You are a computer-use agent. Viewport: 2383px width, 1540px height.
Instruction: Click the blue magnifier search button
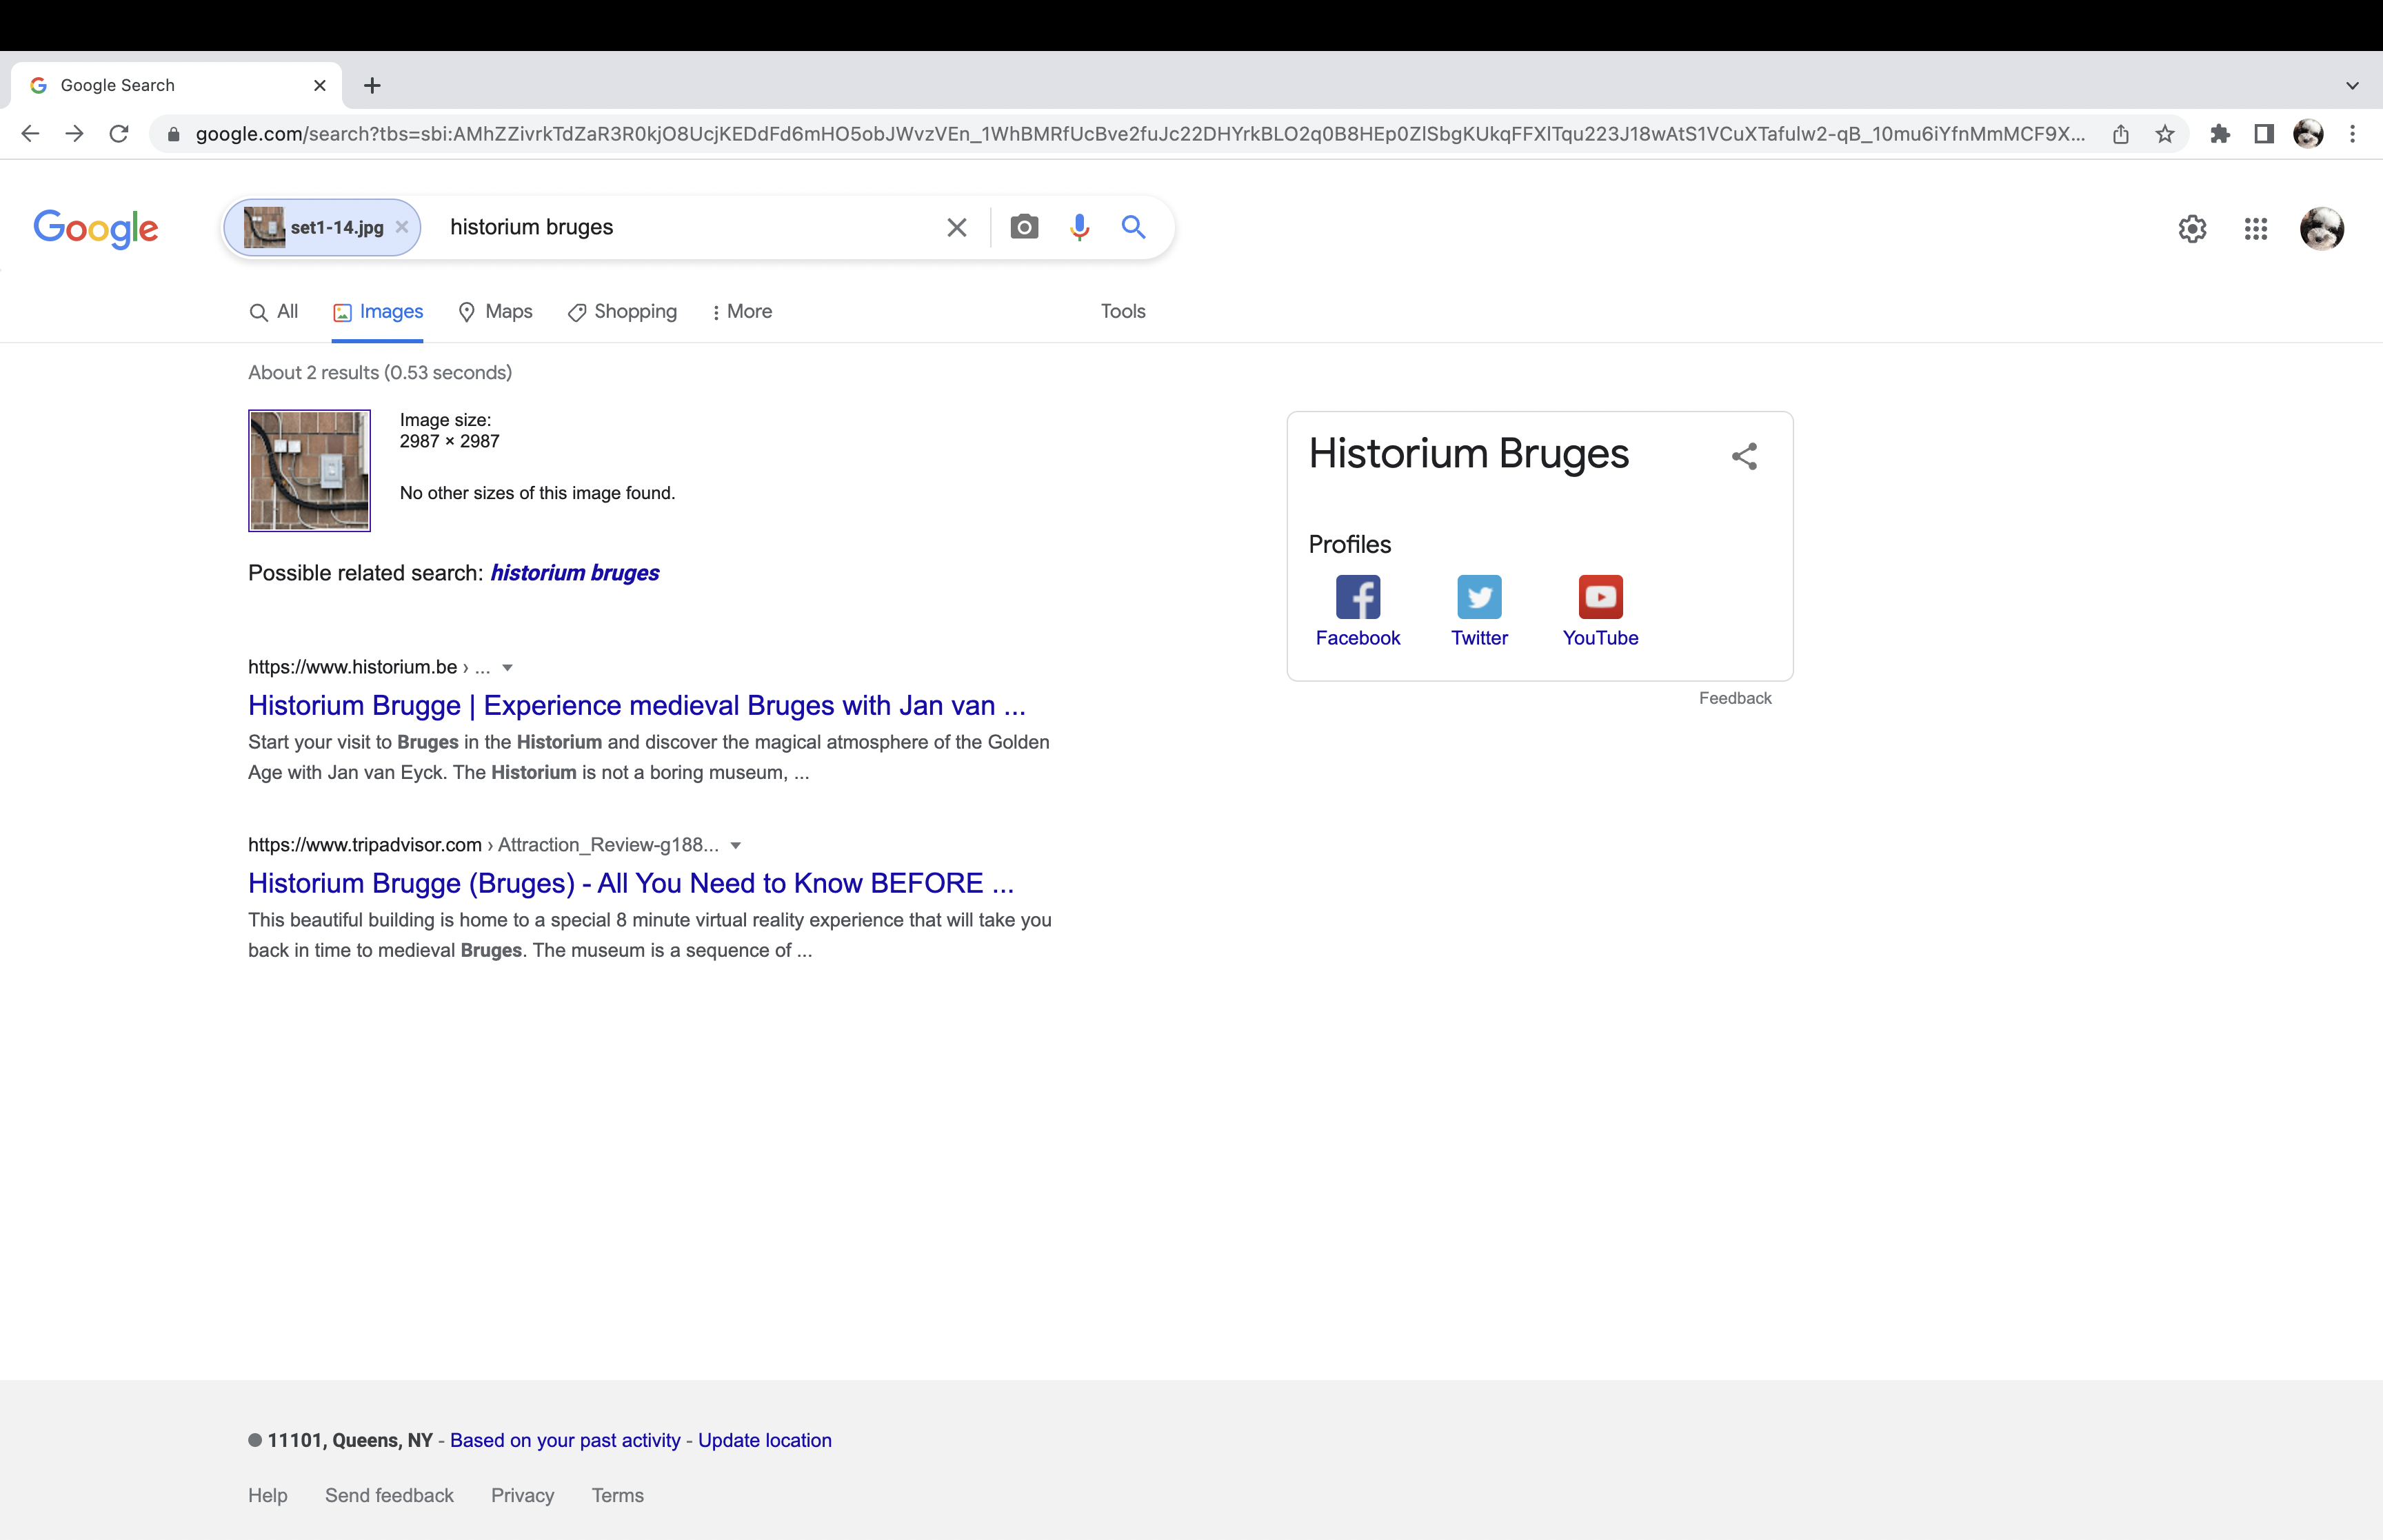click(x=1132, y=227)
